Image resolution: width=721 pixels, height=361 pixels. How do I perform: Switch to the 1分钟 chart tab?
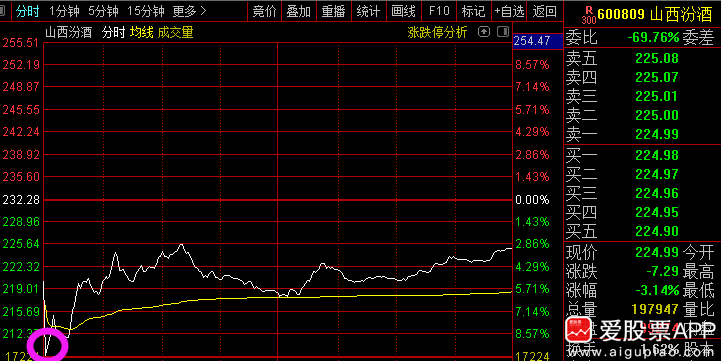[x=64, y=11]
